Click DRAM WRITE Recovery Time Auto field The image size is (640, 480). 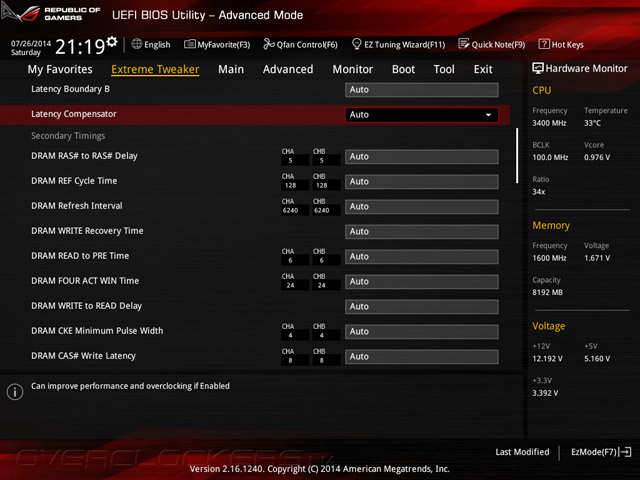(422, 231)
